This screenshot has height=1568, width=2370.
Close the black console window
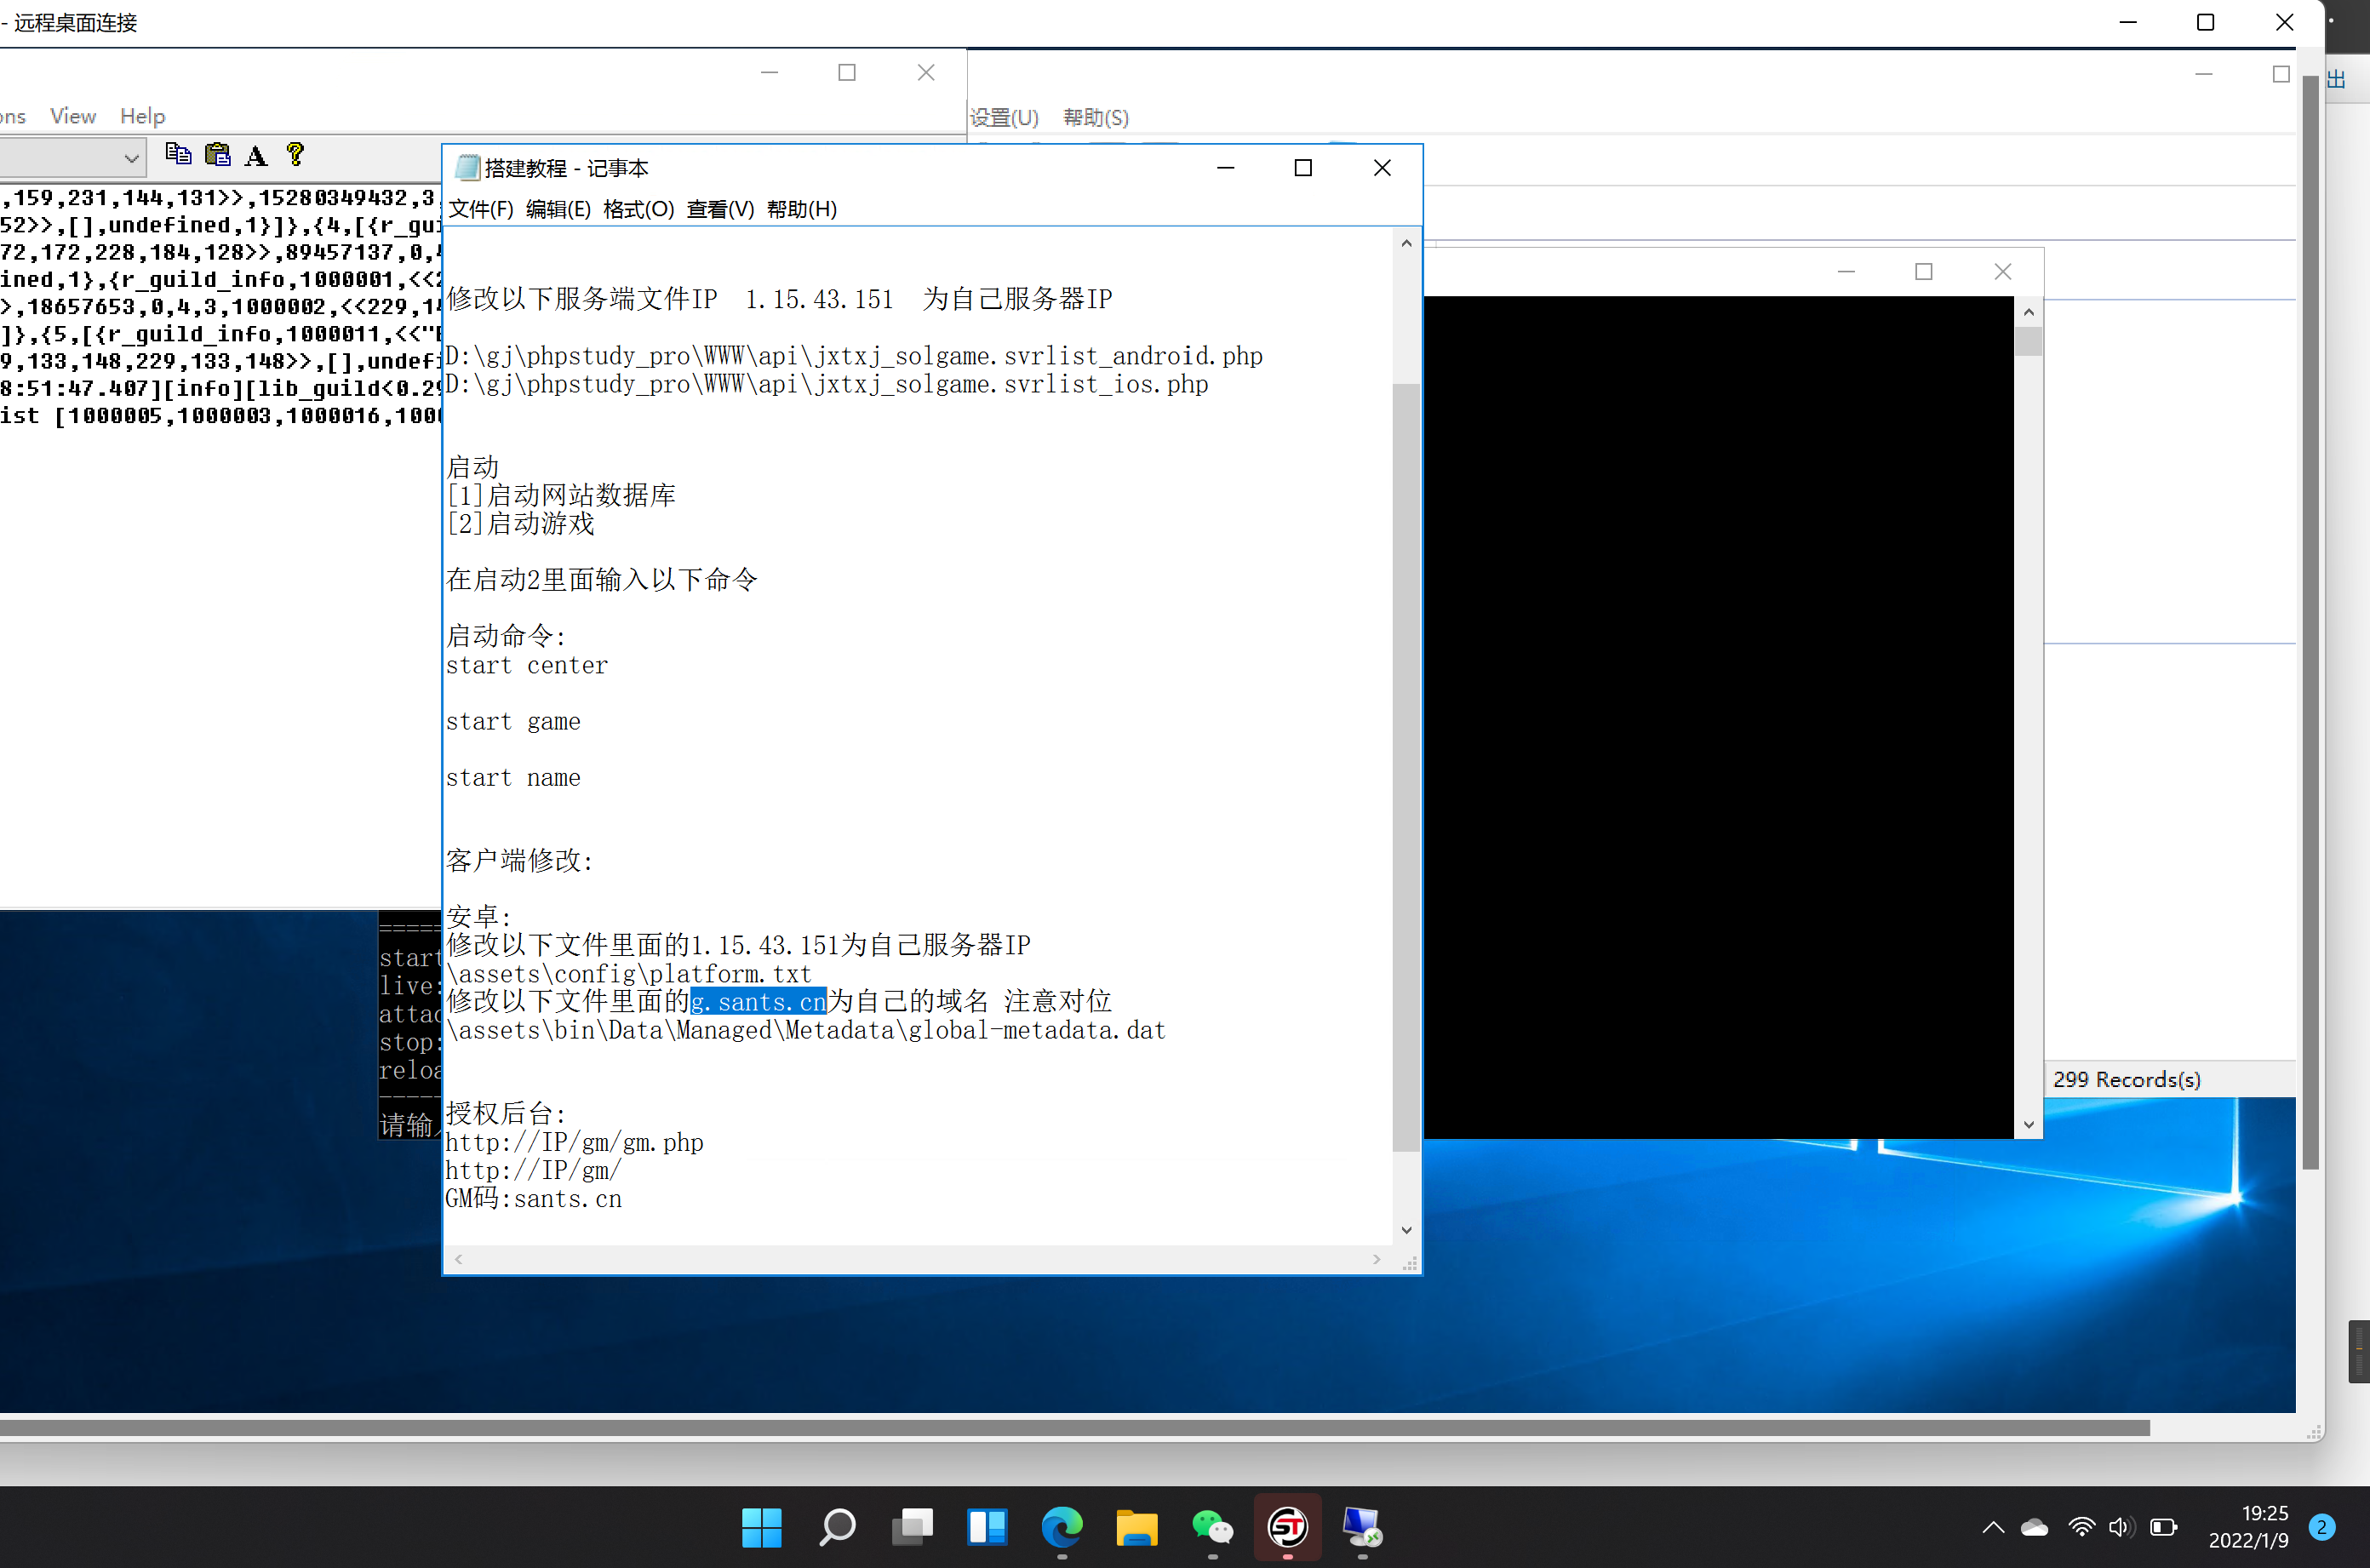tap(2003, 271)
